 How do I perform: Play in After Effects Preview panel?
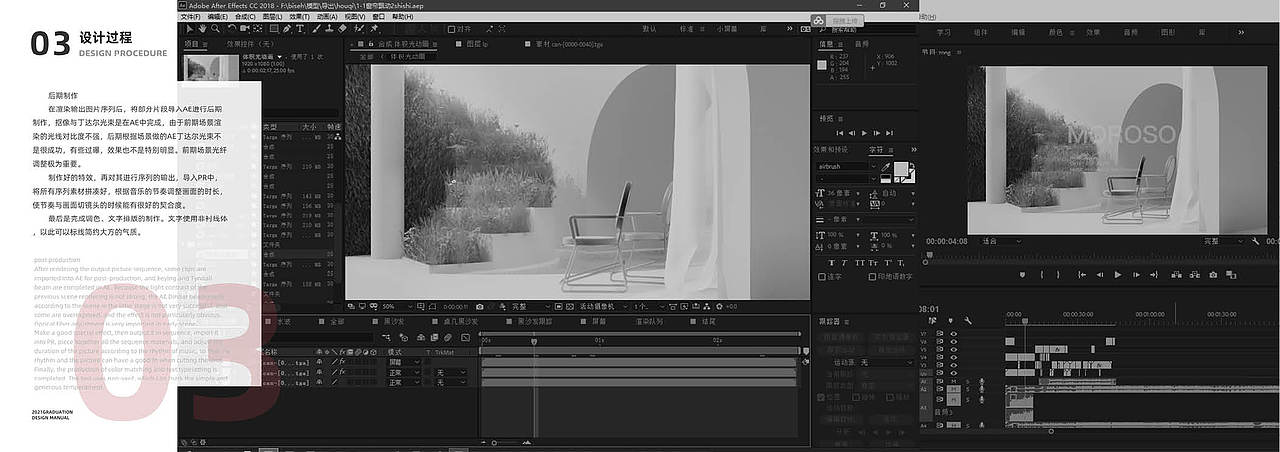click(864, 133)
